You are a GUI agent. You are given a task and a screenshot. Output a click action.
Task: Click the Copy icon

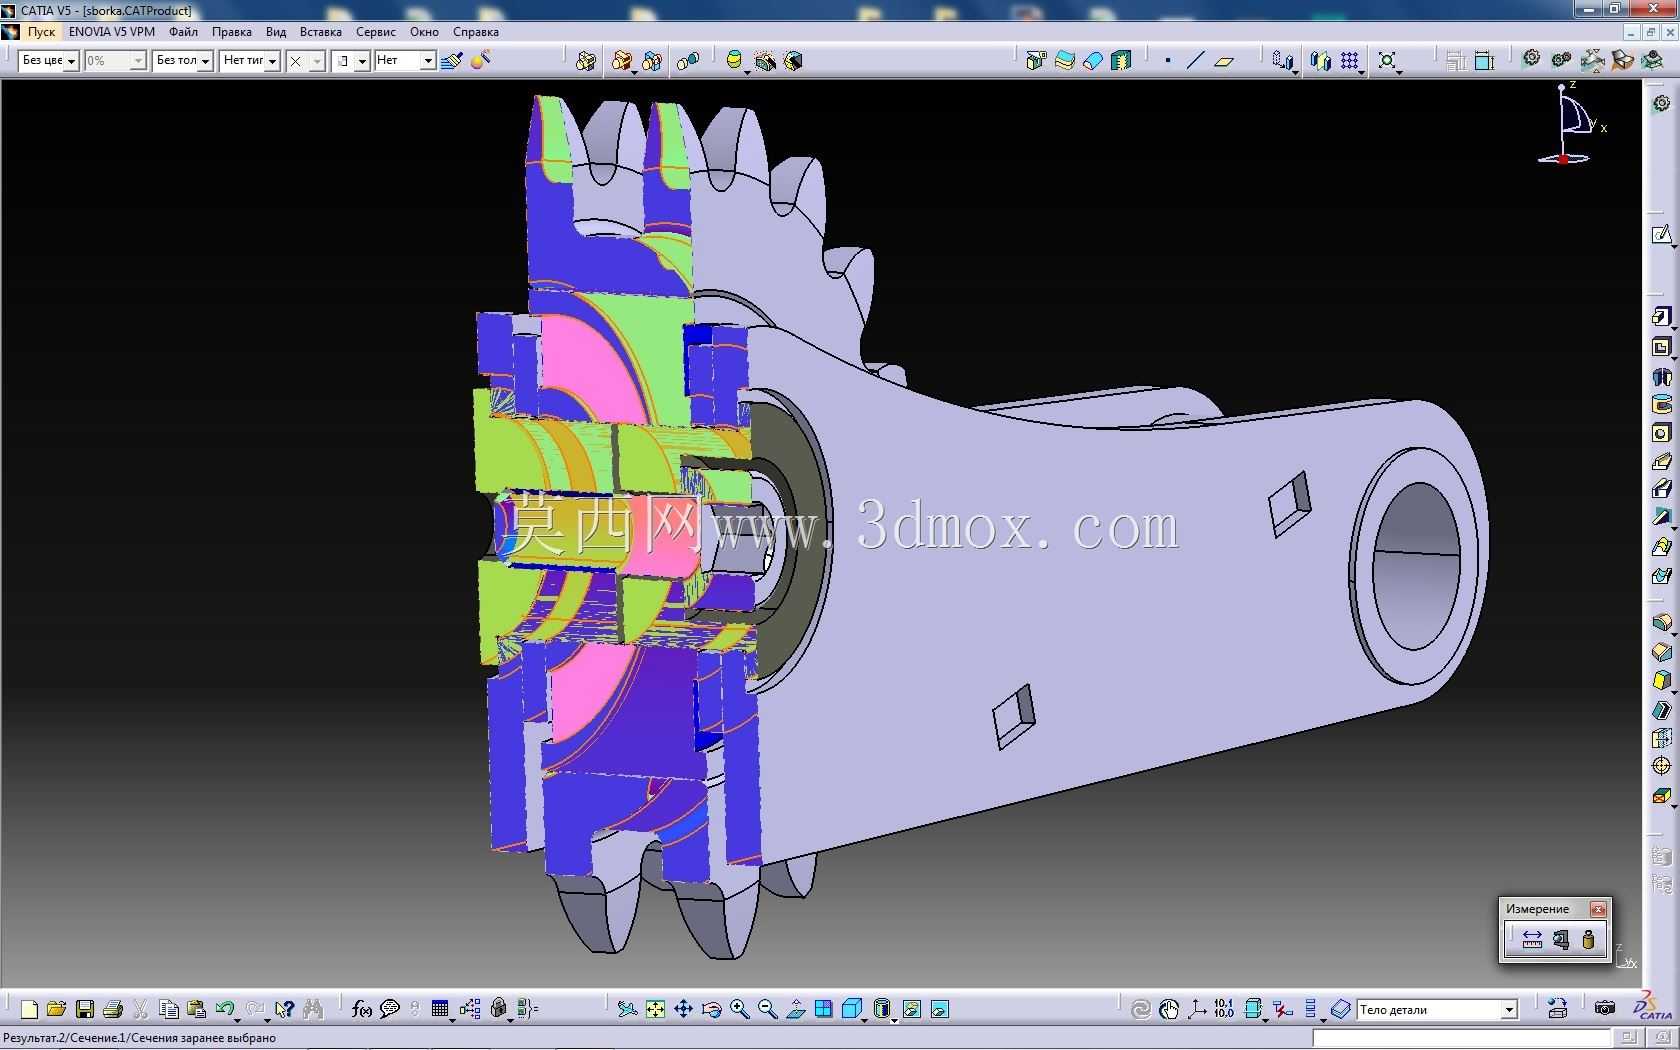169,1009
